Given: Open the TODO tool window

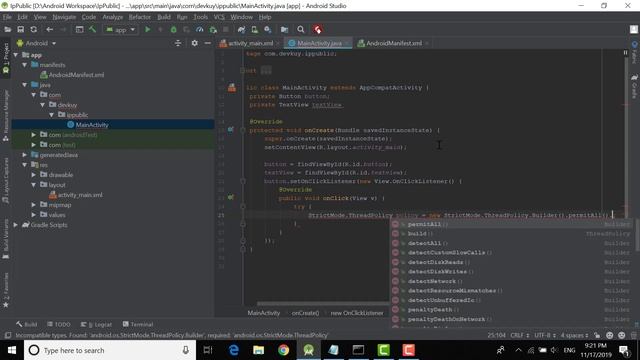Looking at the screenshot, I should pyautogui.click(x=59, y=324).
